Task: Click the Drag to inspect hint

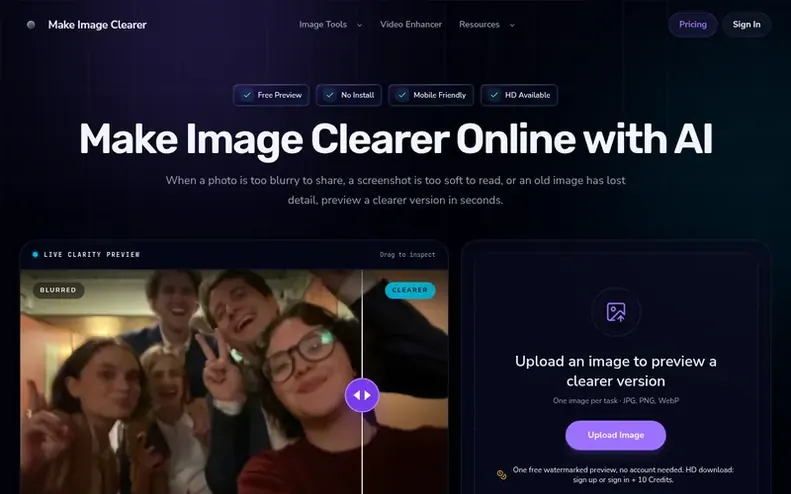Action: pos(408,254)
